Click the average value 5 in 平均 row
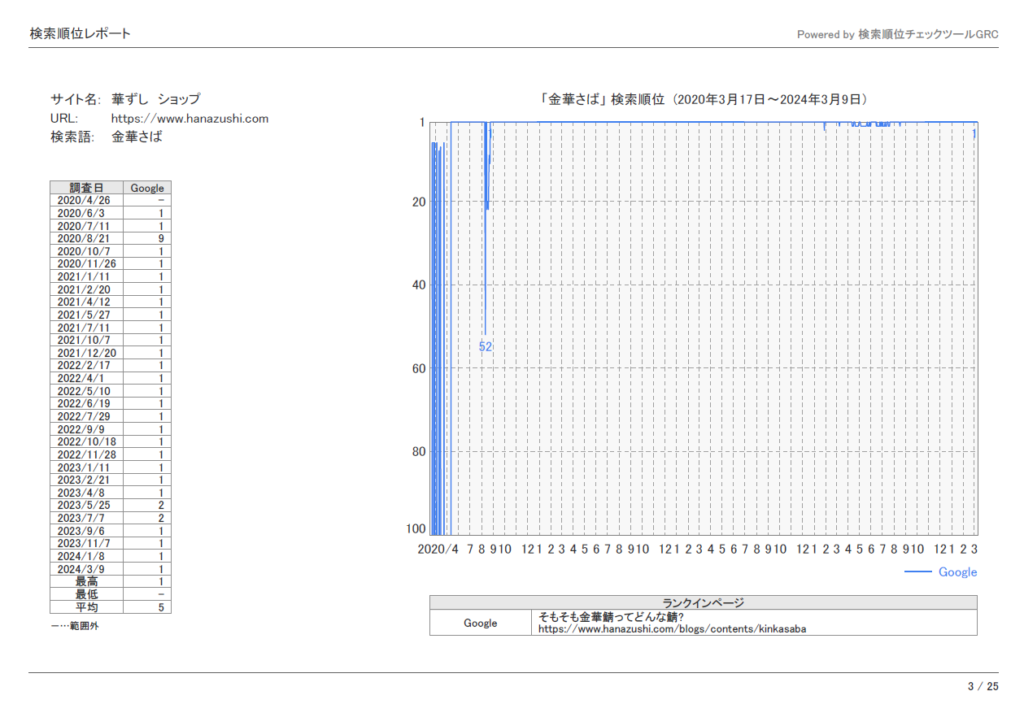 point(161,607)
